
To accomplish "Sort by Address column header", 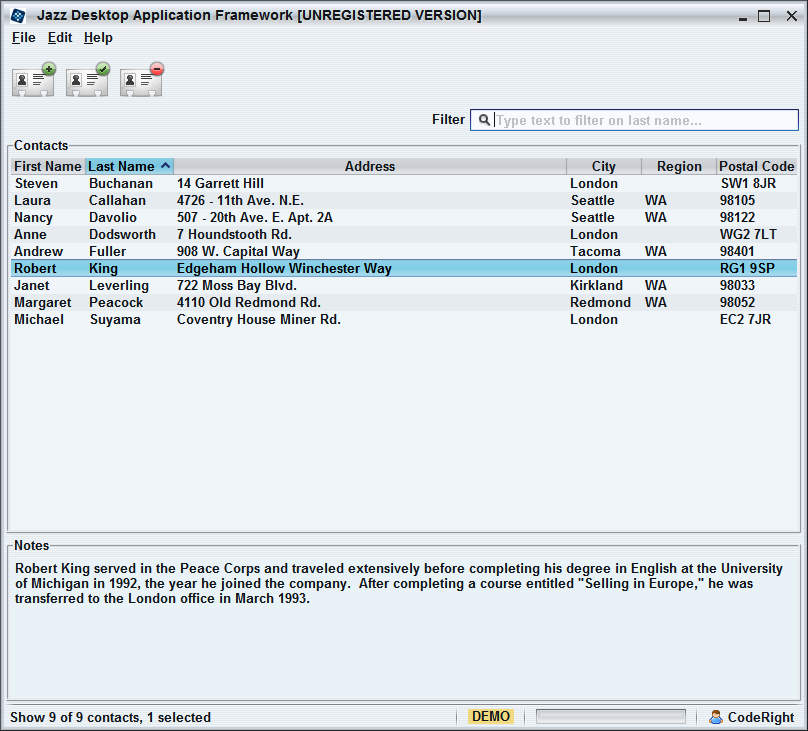I will point(370,166).
